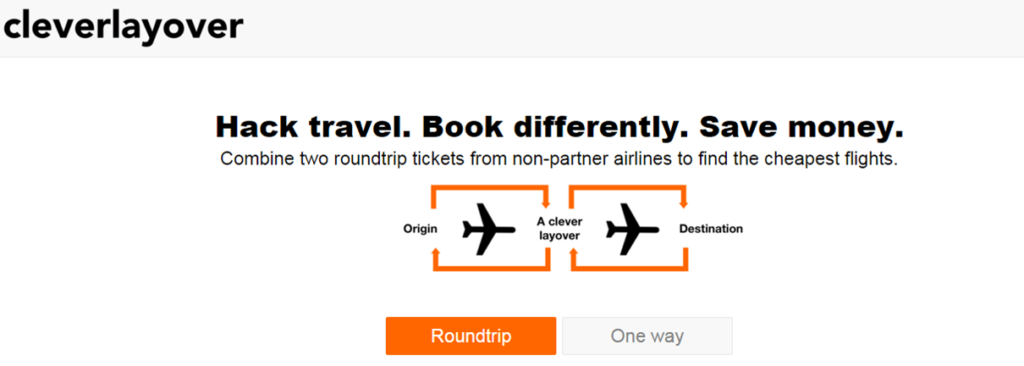Click the Destination label in diagram
Screen dimensions: 1024x366
coord(711,229)
